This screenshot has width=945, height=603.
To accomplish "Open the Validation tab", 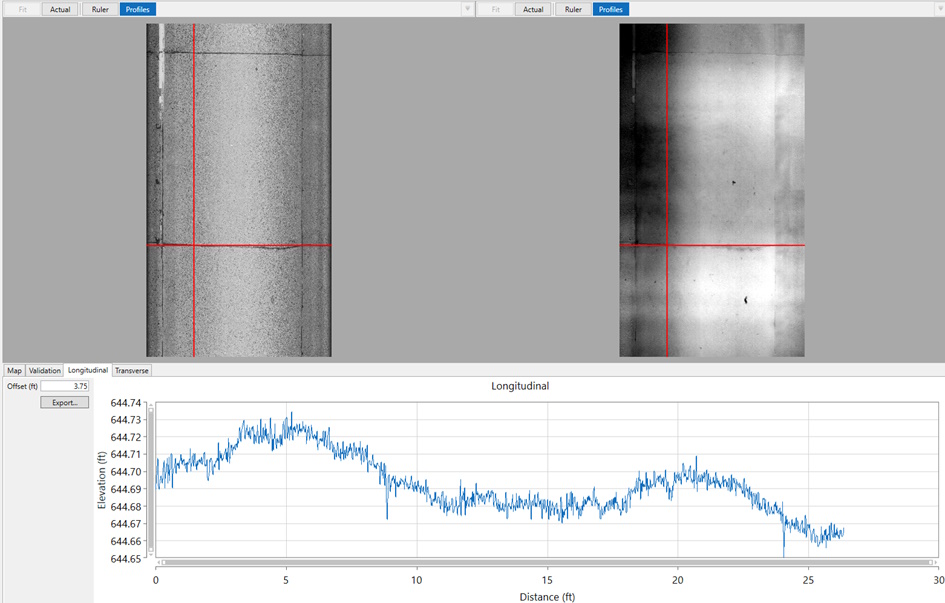I will point(45,370).
